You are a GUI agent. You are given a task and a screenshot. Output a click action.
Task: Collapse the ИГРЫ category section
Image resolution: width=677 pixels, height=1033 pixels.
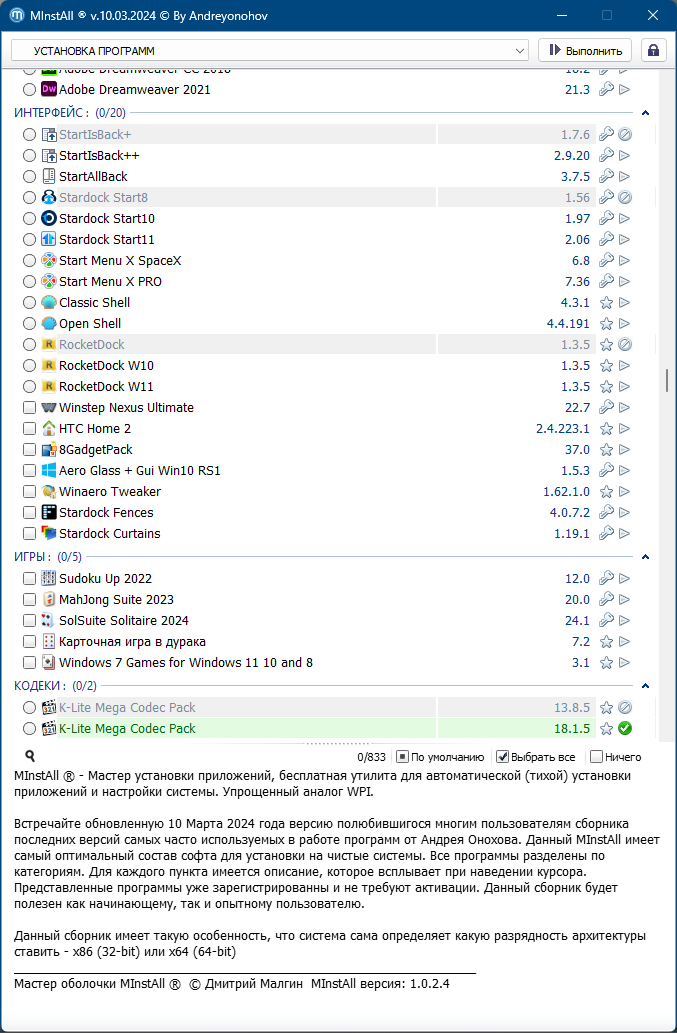pos(645,557)
